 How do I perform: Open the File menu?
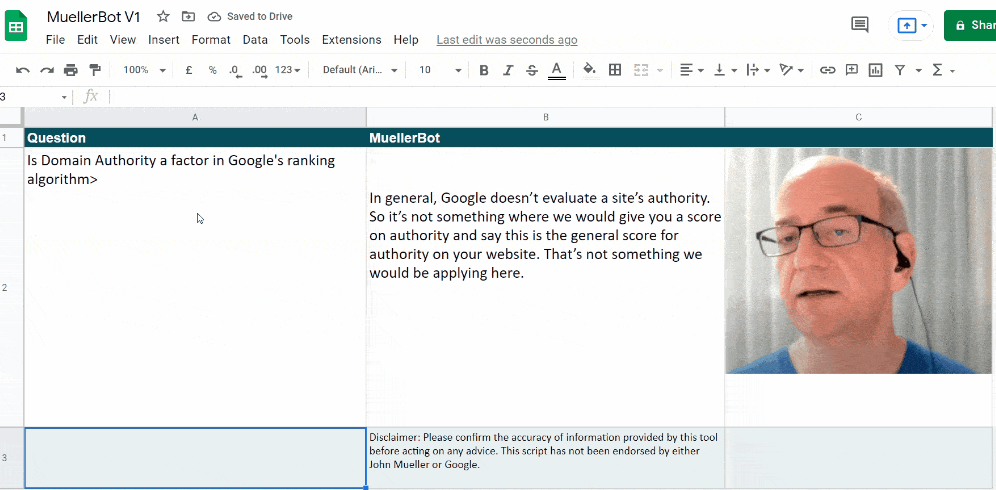pos(55,39)
